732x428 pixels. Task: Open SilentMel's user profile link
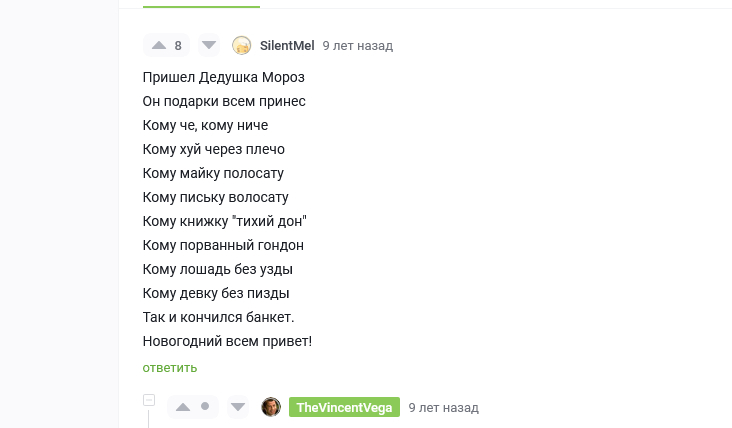(287, 45)
